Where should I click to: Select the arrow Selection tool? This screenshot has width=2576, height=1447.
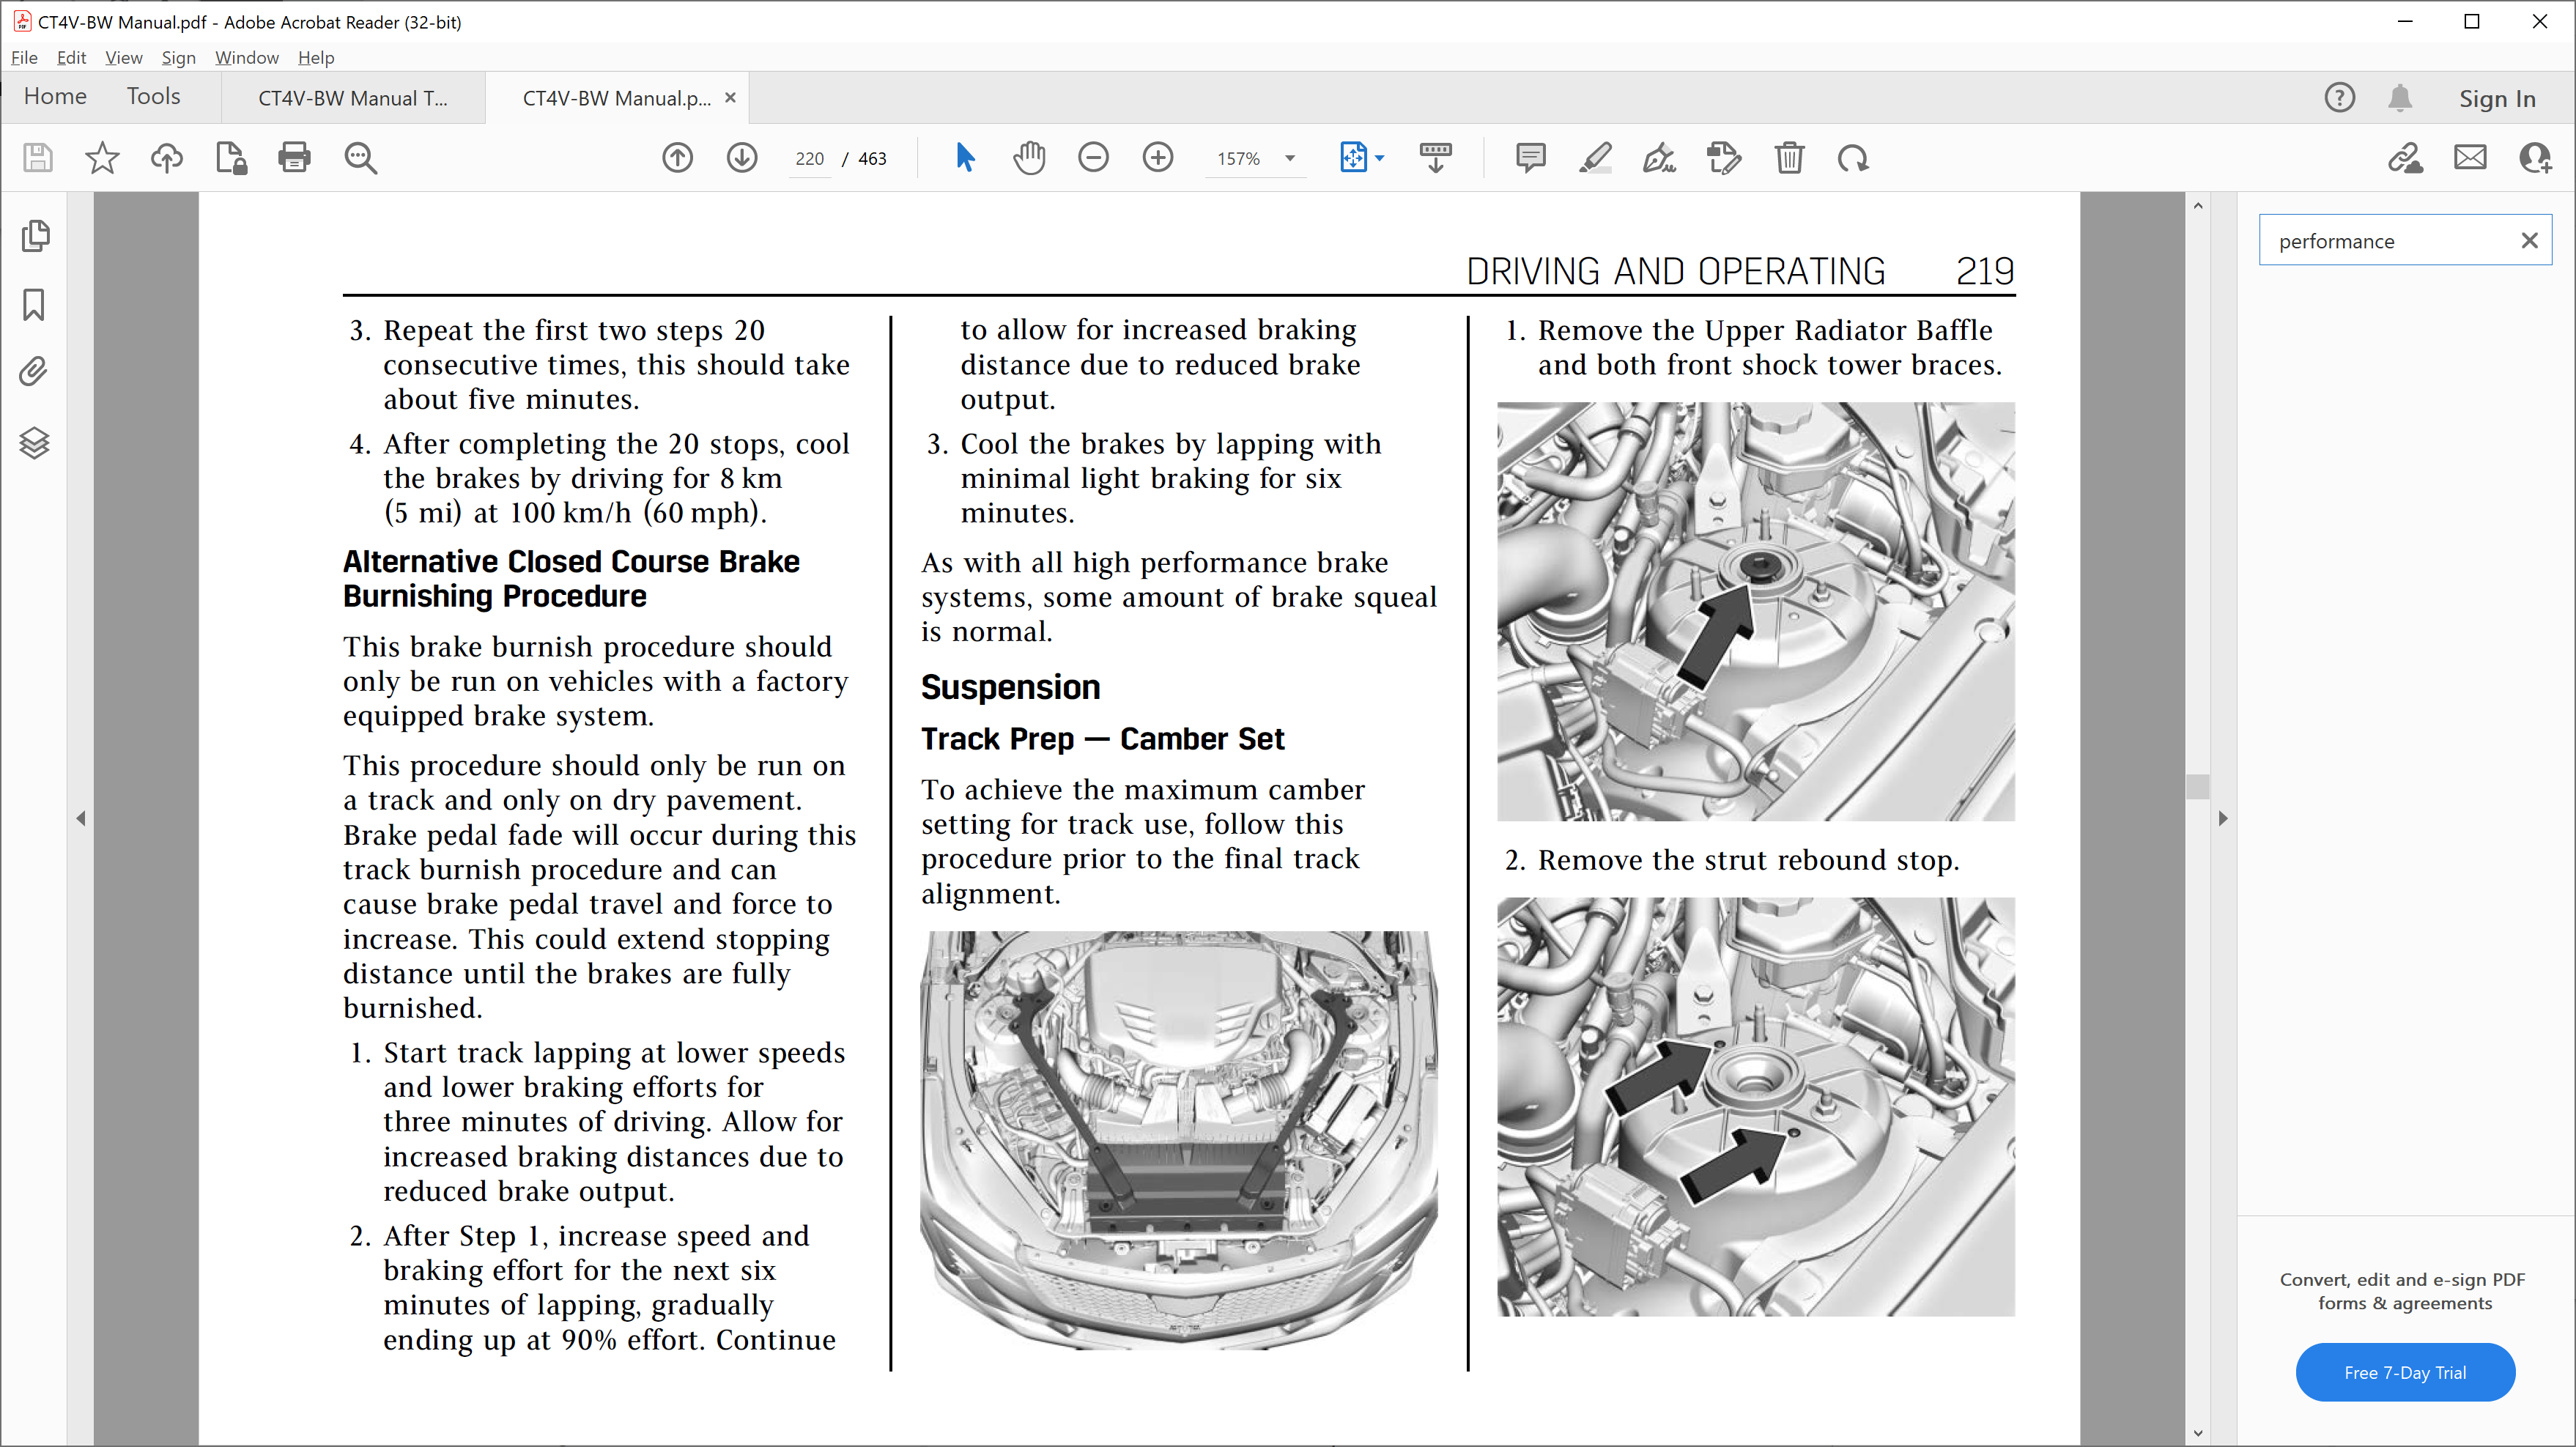[965, 158]
